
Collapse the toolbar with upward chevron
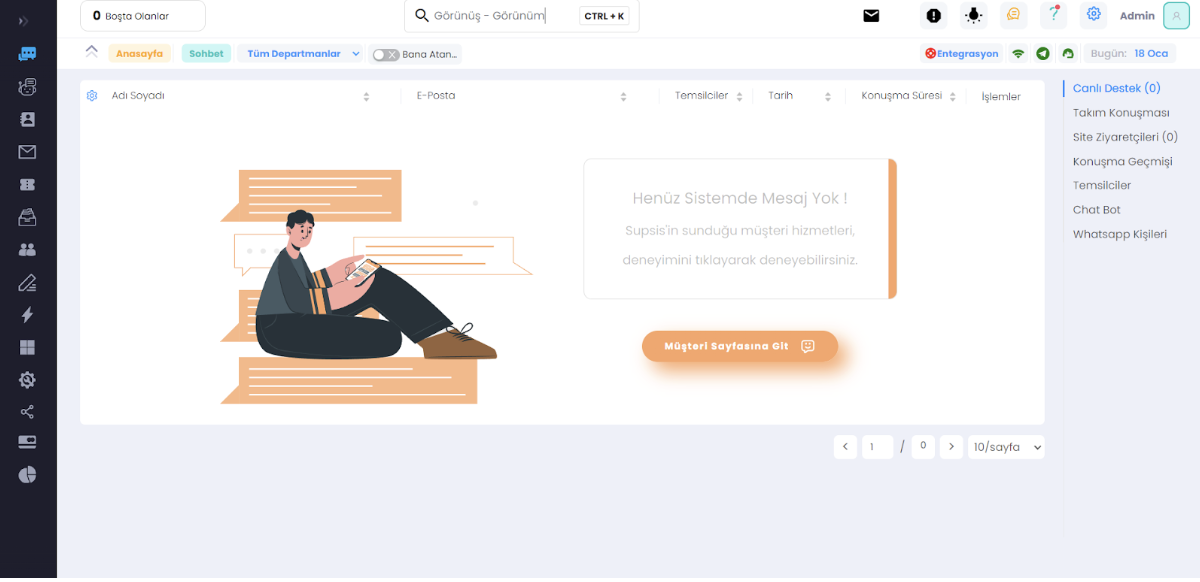click(91, 51)
